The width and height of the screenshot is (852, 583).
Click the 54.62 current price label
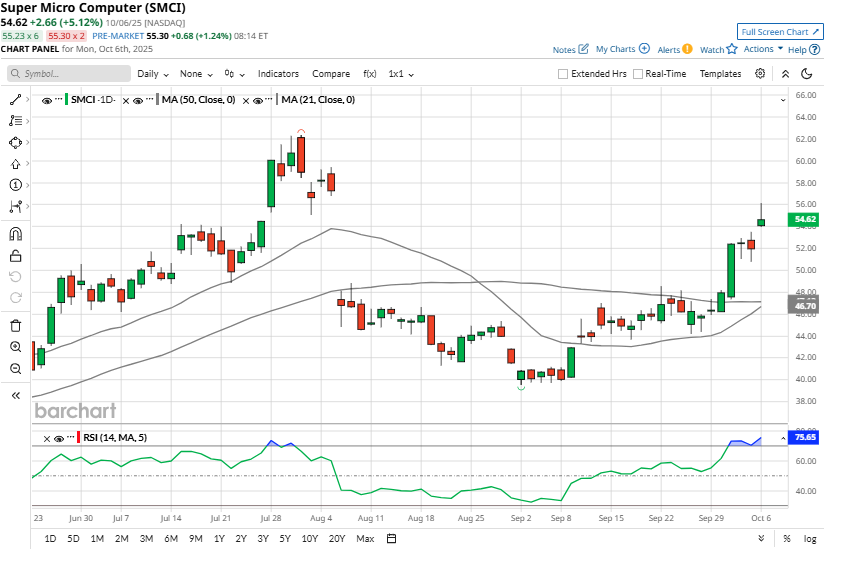[804, 220]
